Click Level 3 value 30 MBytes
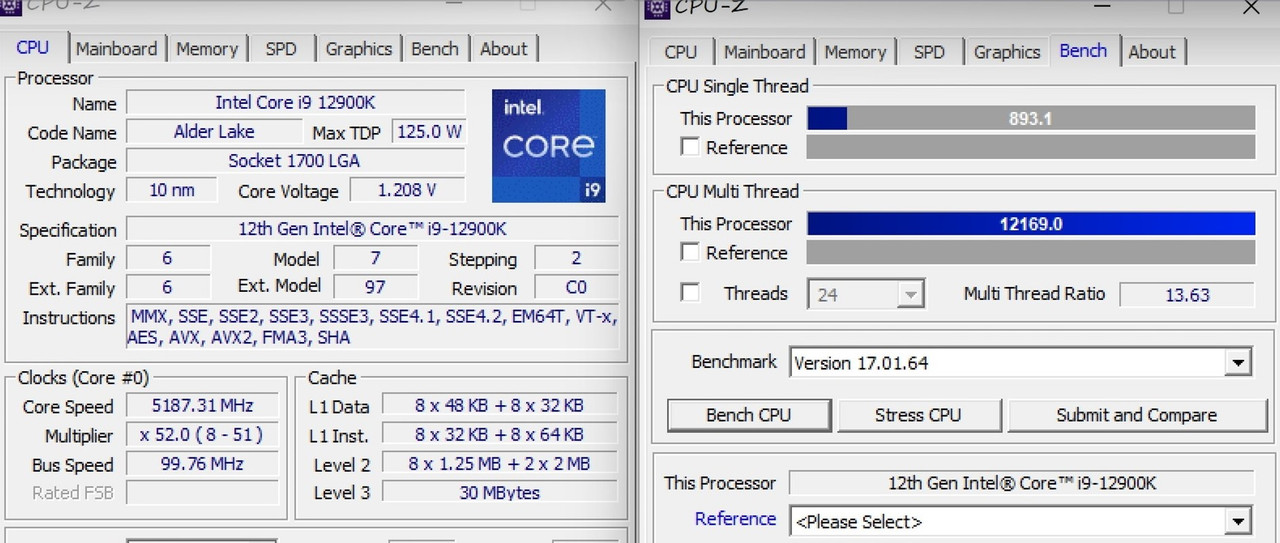 499,492
